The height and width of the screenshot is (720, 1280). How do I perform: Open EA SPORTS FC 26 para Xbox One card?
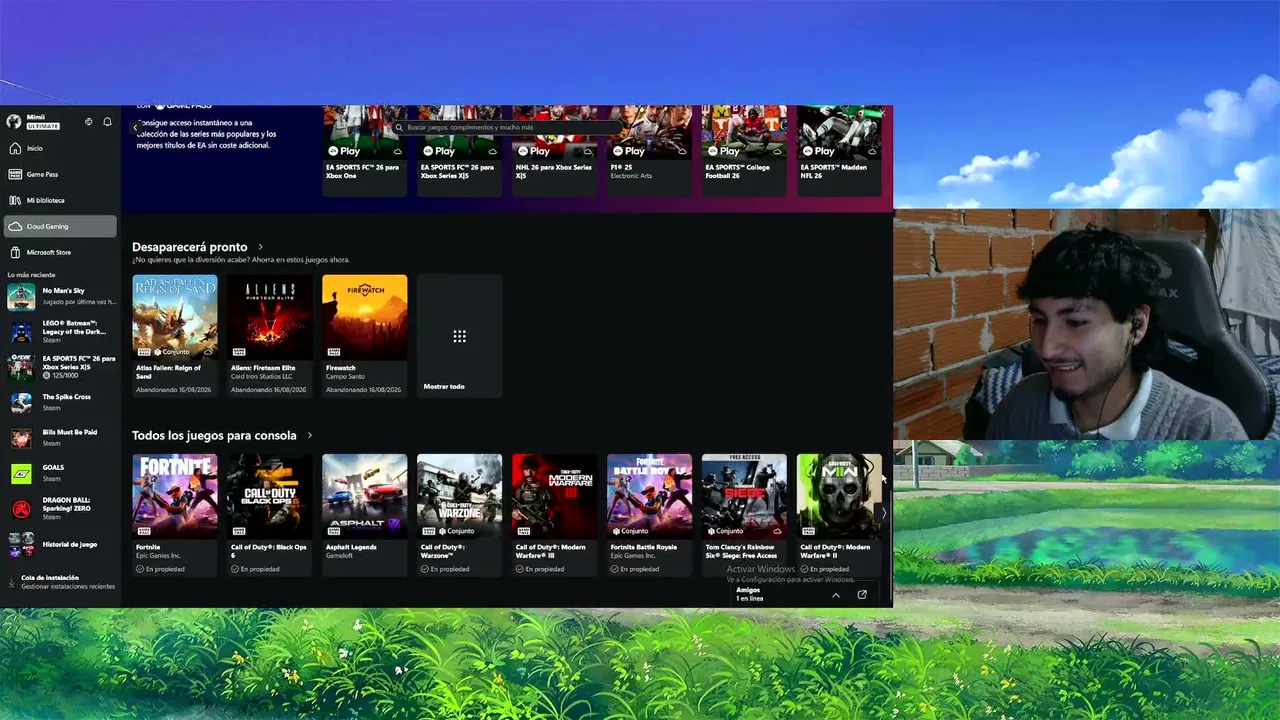point(364,150)
